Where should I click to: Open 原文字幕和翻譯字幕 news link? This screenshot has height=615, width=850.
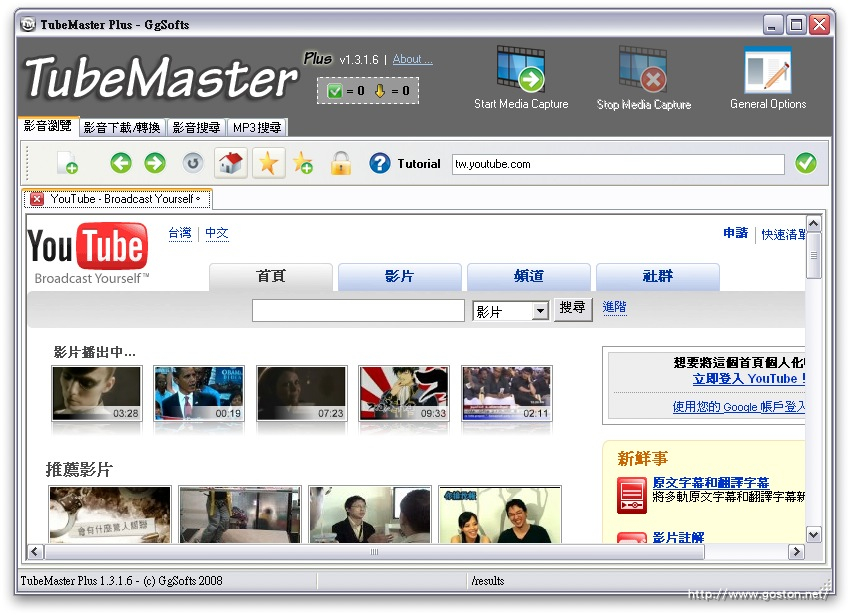tap(711, 482)
